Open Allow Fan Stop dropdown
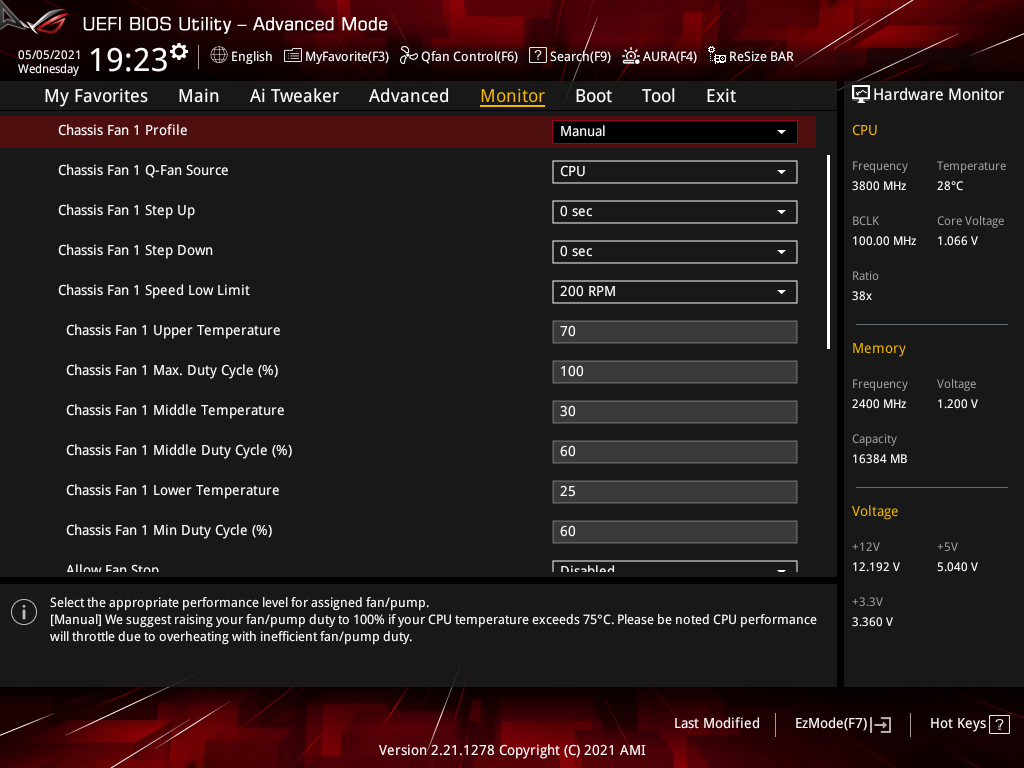The height and width of the screenshot is (768, 1024). (x=675, y=567)
